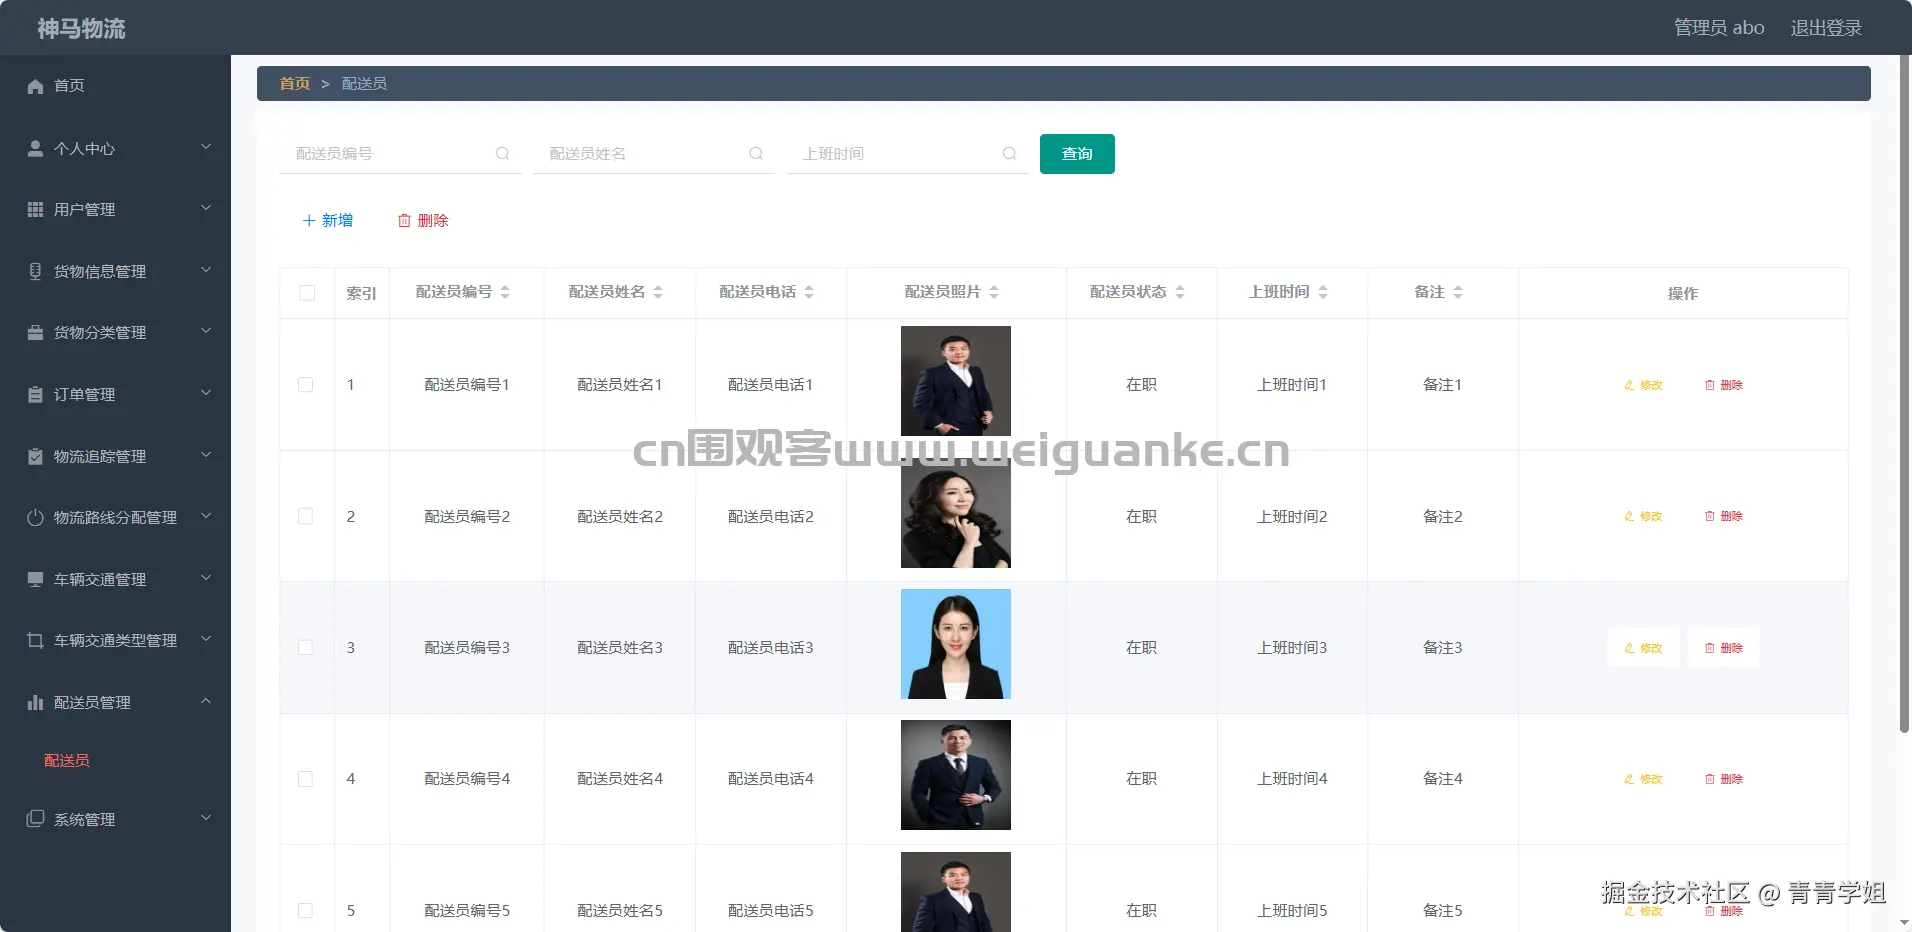The height and width of the screenshot is (932, 1912).
Task: Click the bar chart icon beside 配送员管理
Action: 35,702
